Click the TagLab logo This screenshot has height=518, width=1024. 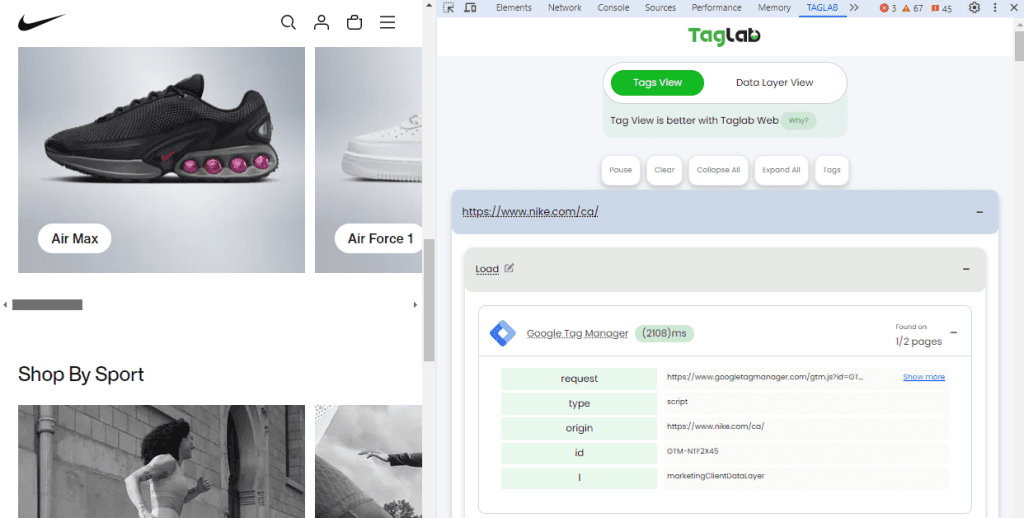(x=724, y=35)
